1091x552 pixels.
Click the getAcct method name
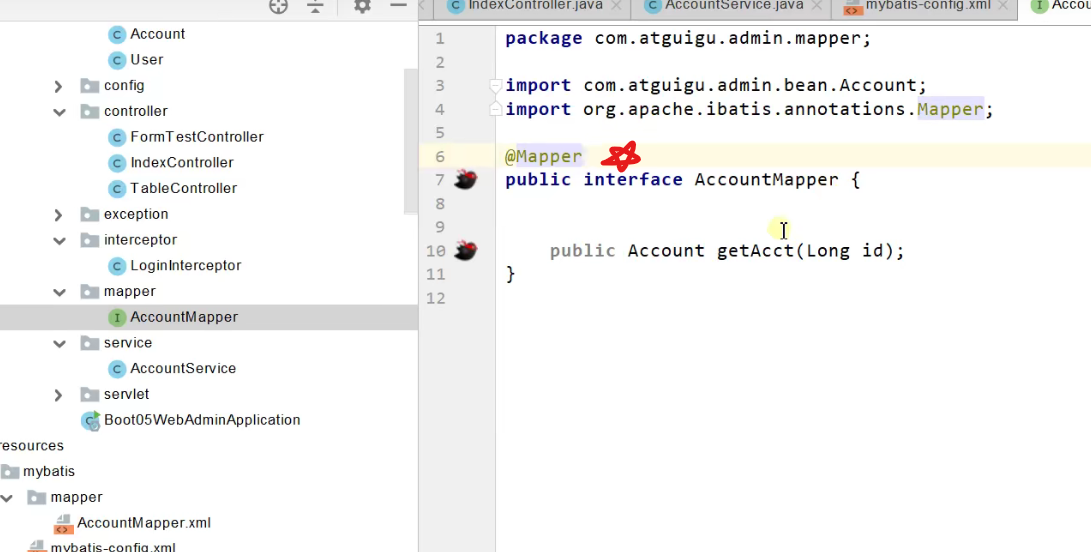click(x=755, y=251)
